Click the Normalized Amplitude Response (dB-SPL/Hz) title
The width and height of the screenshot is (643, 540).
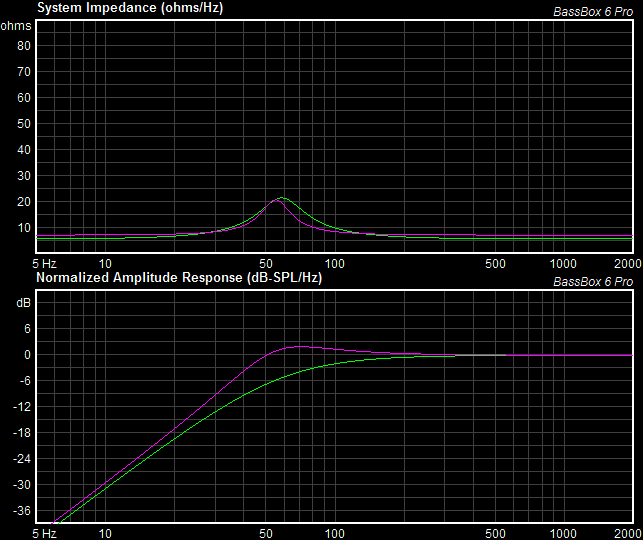tap(179, 278)
